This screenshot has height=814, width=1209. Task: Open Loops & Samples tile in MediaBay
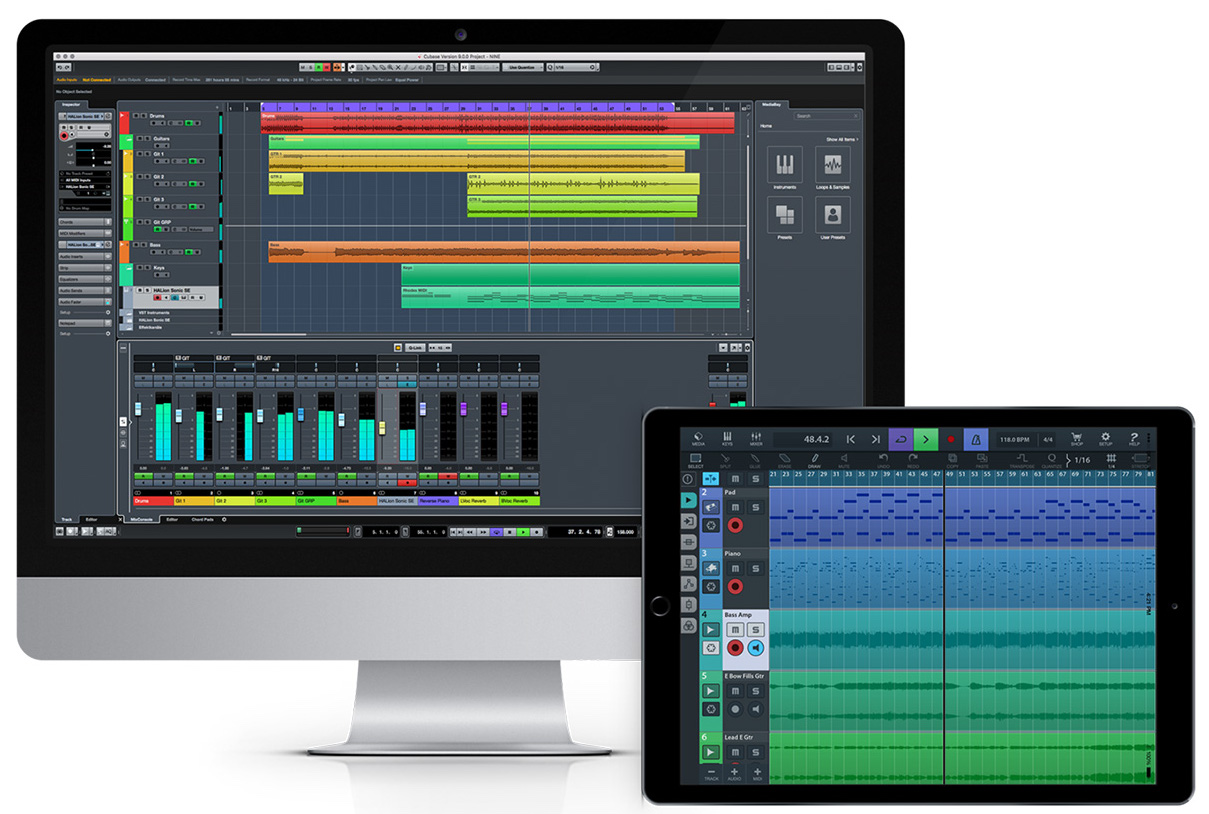click(x=833, y=164)
